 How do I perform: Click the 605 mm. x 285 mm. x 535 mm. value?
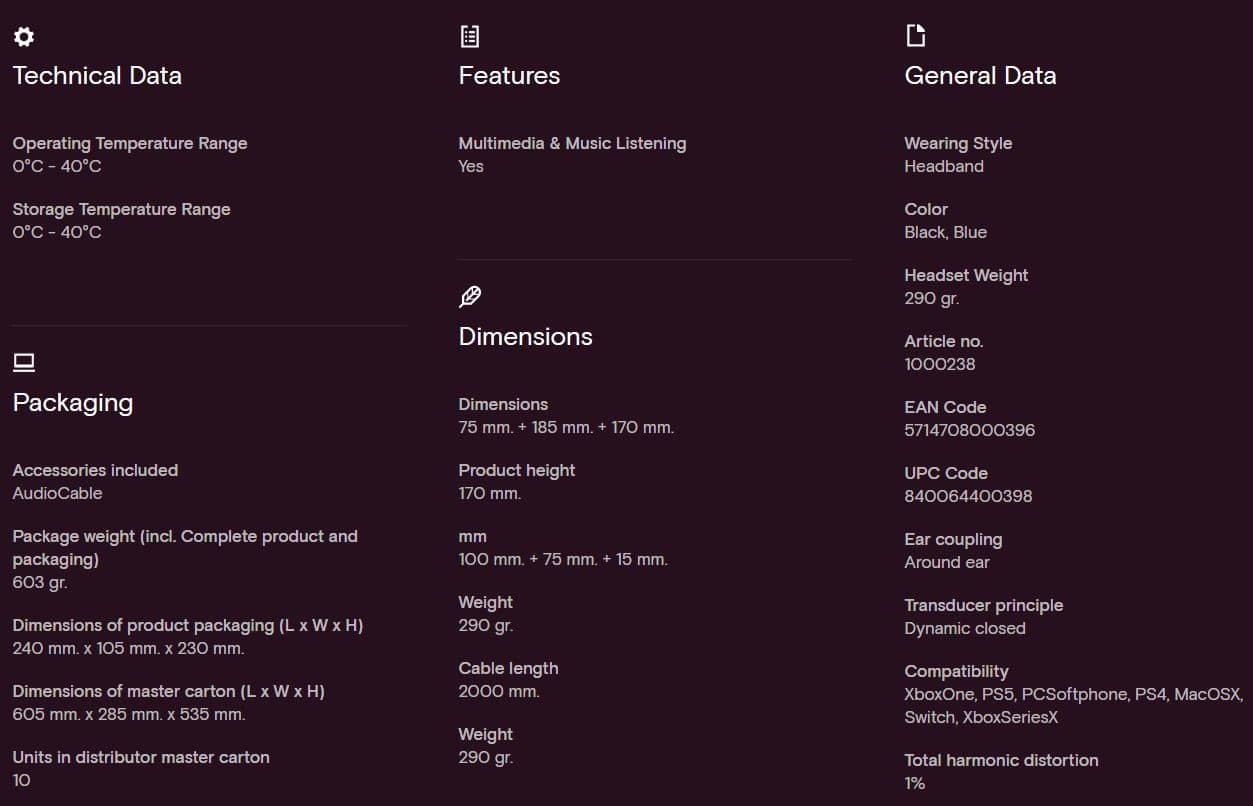[129, 714]
